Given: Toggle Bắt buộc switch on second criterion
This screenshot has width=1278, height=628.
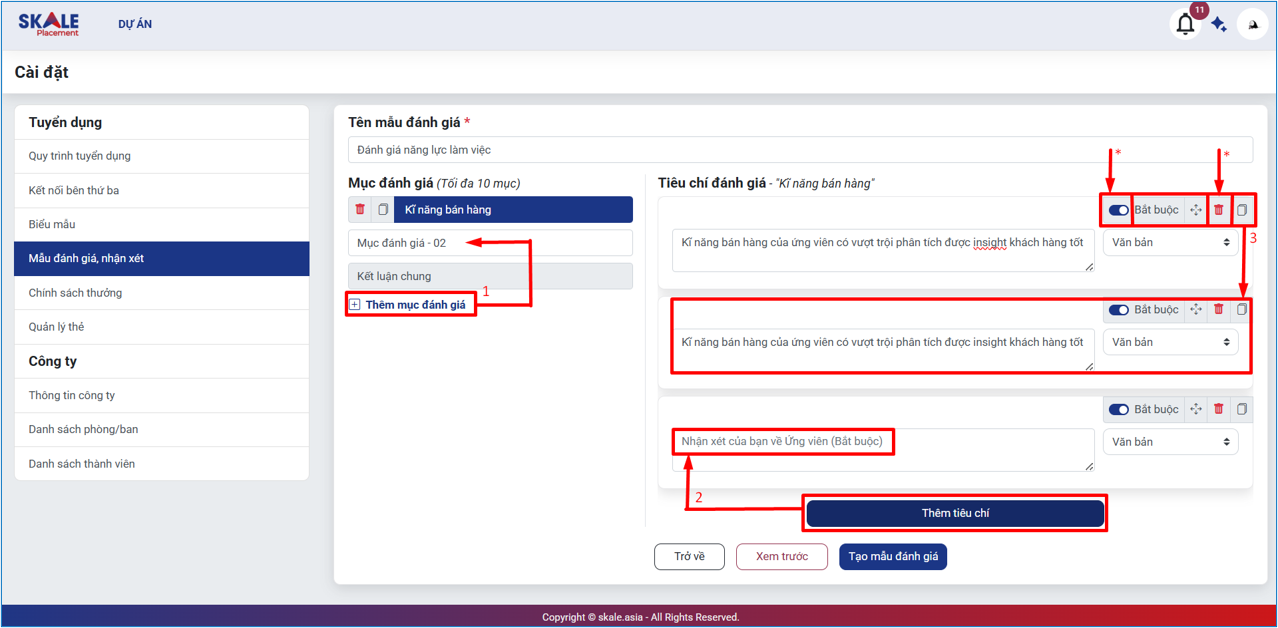Looking at the screenshot, I should 1118,310.
